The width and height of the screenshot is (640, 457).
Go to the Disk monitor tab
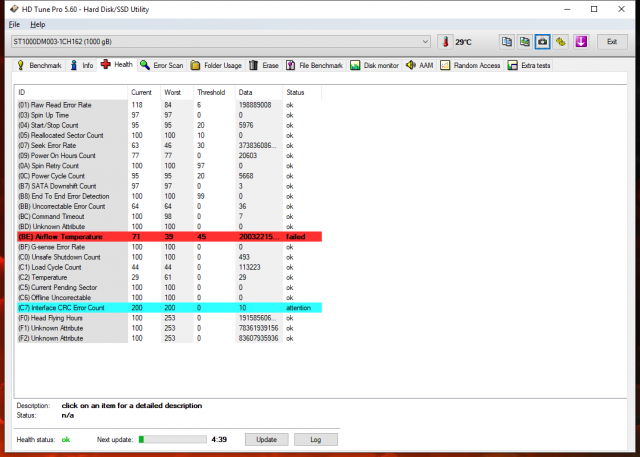click(x=375, y=65)
